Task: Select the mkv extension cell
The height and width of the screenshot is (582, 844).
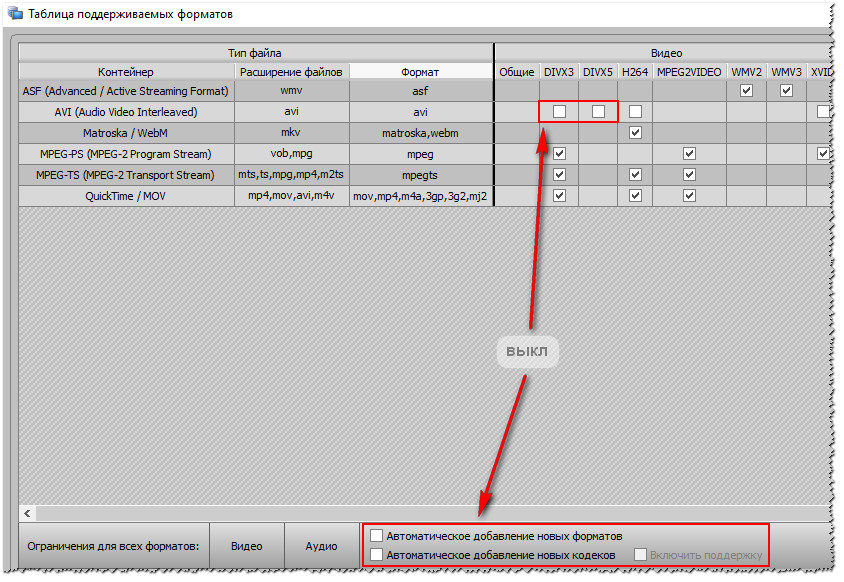Action: click(291, 133)
